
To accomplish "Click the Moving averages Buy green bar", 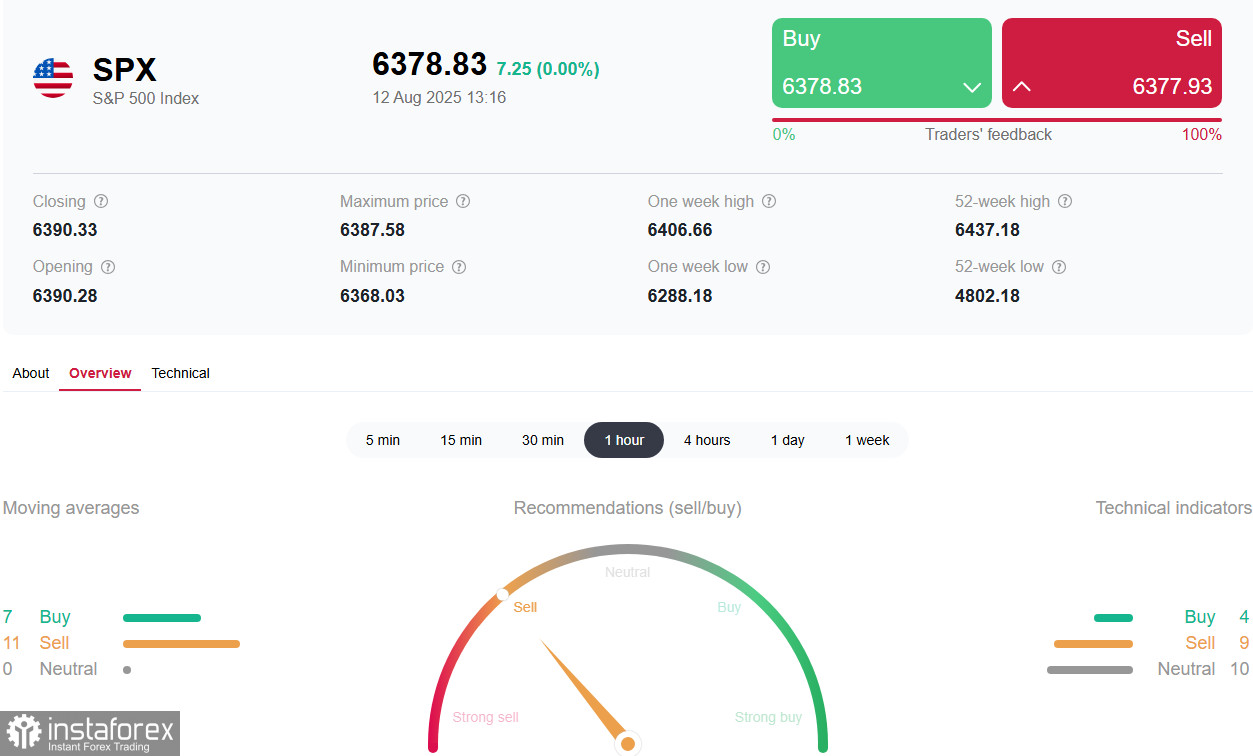I will (162, 618).
